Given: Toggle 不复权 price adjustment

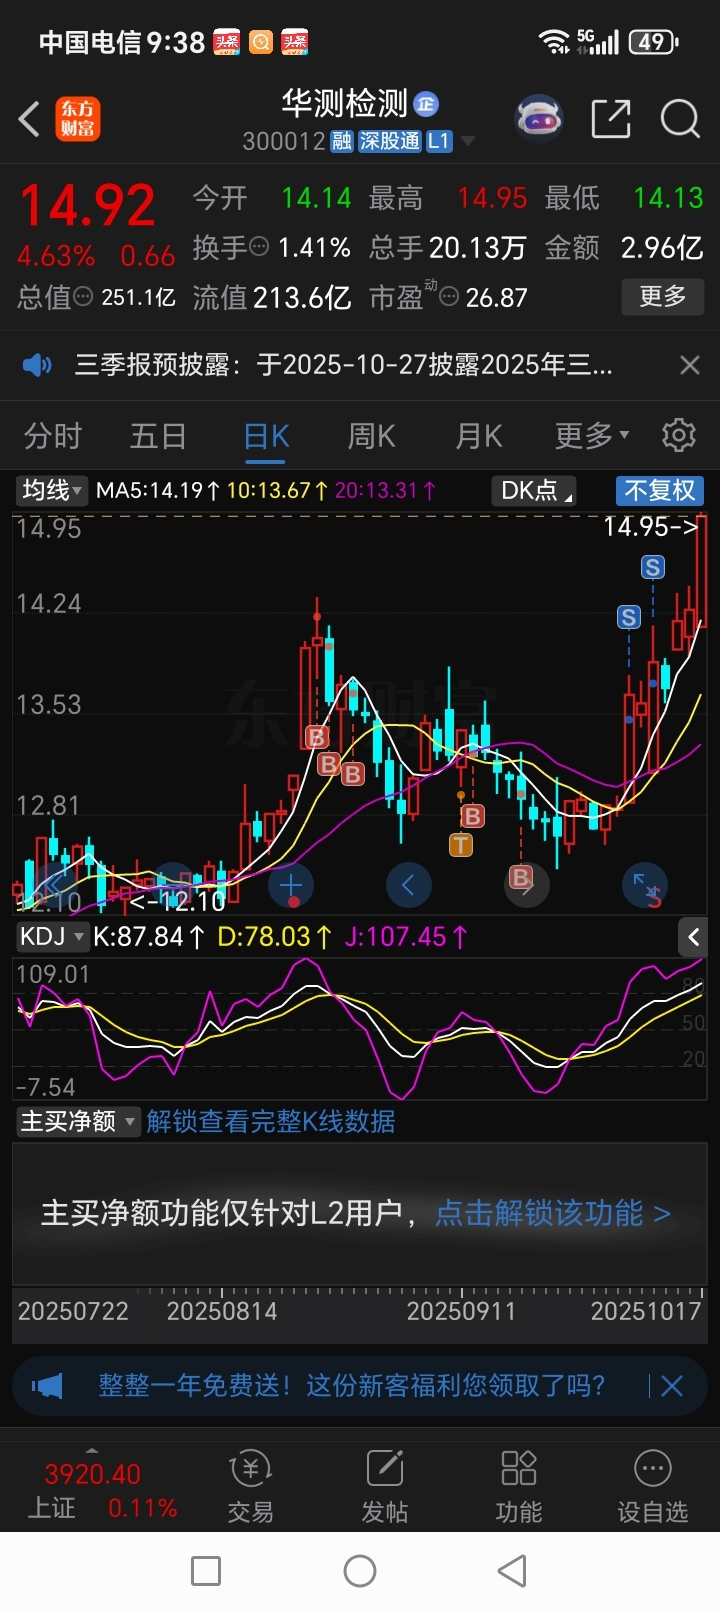Looking at the screenshot, I should click(x=660, y=491).
